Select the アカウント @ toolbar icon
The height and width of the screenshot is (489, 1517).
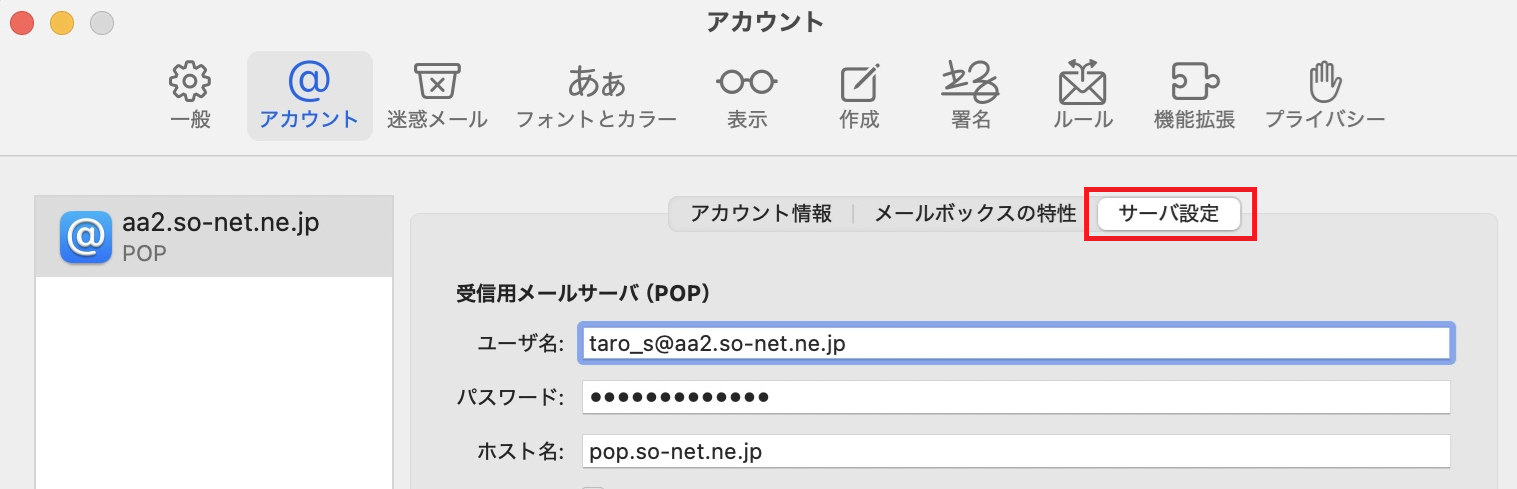309,96
